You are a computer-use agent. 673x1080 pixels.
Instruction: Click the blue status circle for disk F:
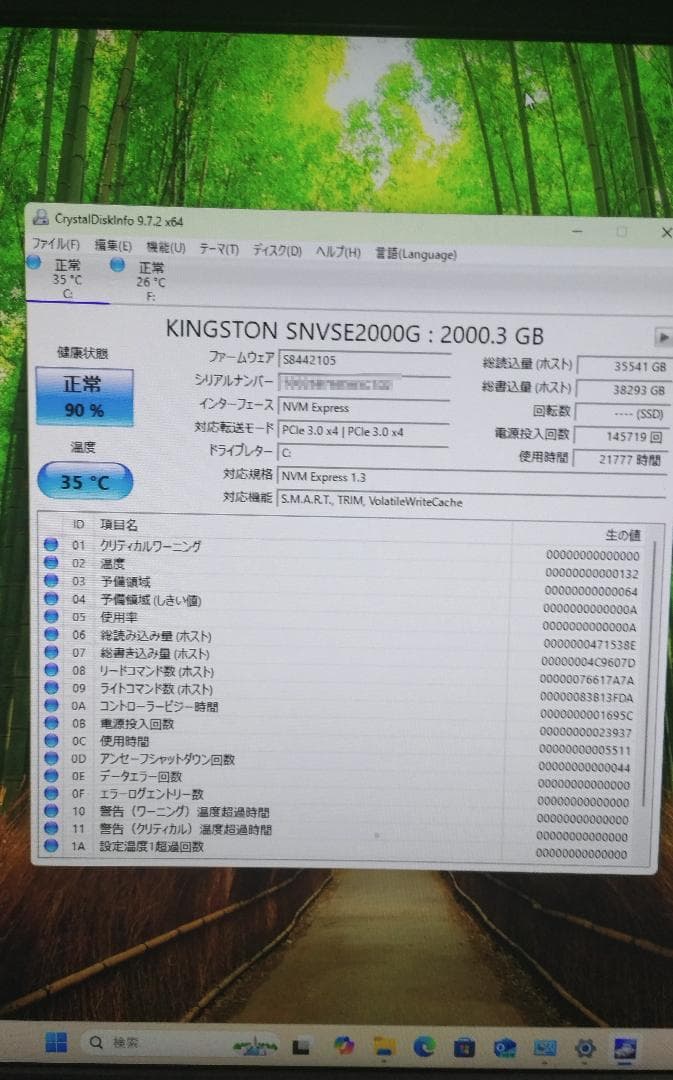tap(117, 264)
